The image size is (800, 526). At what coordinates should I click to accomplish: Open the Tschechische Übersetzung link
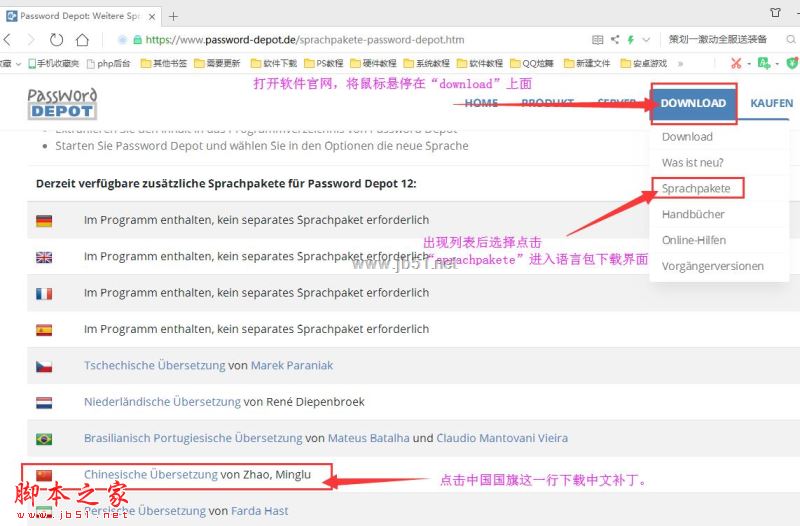(x=155, y=365)
